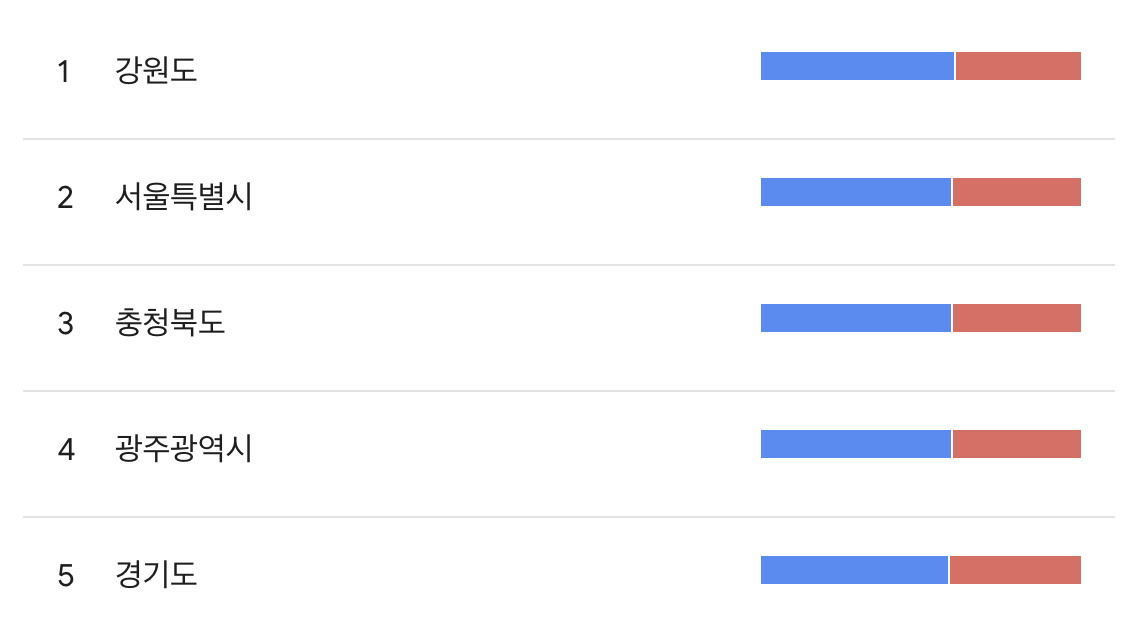Click the red bar segment for 강원도

point(1018,66)
